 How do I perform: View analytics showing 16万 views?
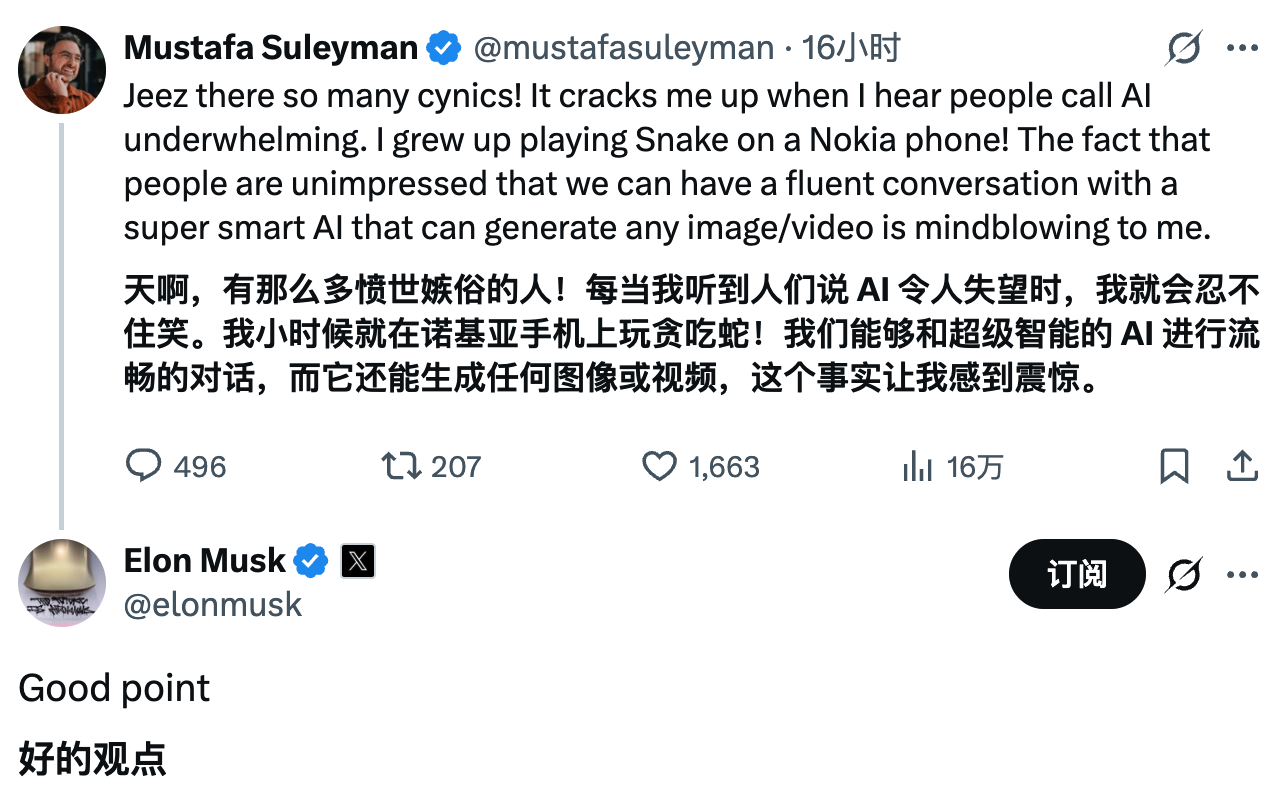point(917,466)
